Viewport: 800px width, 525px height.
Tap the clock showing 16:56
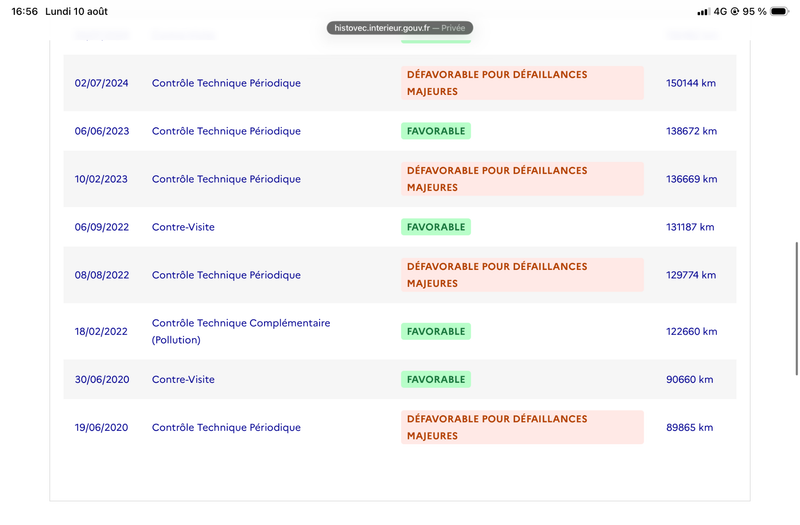tap(24, 11)
